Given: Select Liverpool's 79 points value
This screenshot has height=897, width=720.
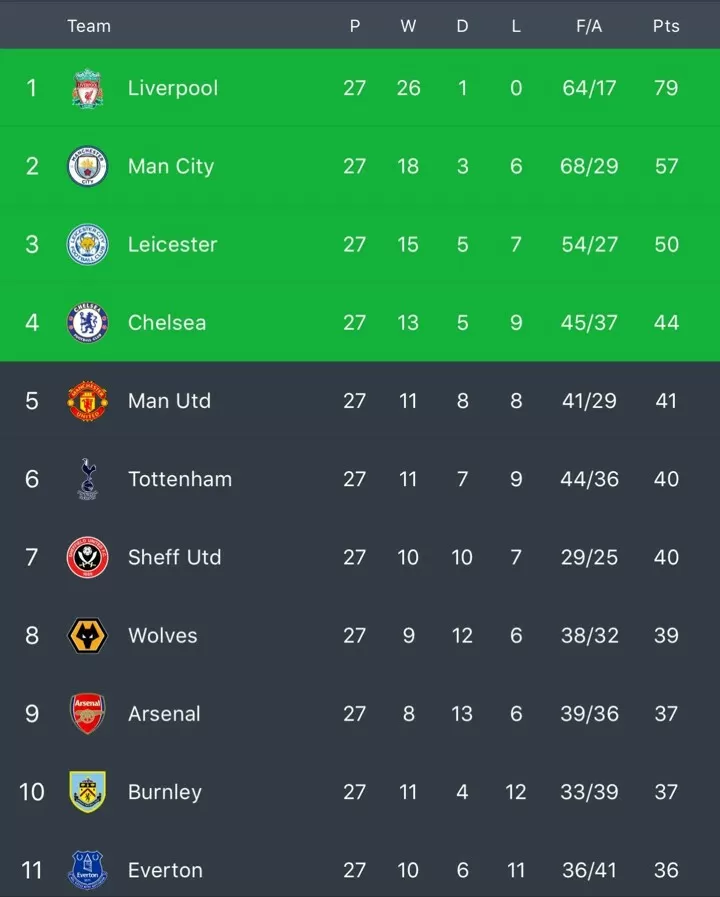Looking at the screenshot, I should (x=666, y=88).
